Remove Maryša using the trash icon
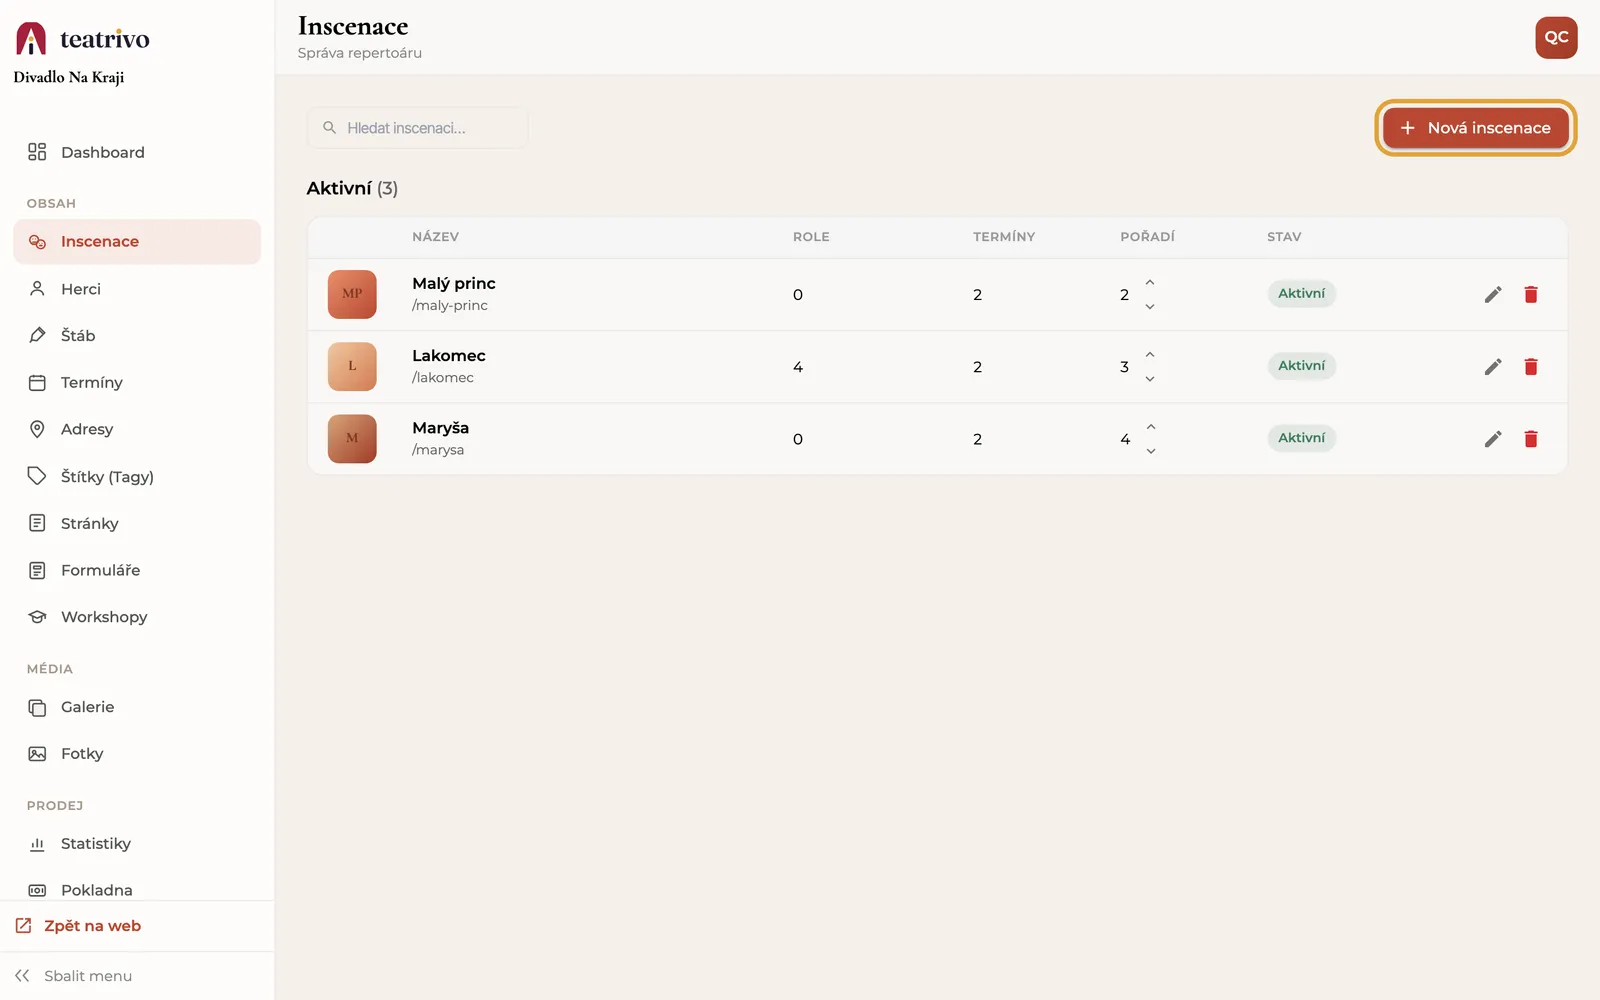The image size is (1600, 1000). pyautogui.click(x=1531, y=438)
